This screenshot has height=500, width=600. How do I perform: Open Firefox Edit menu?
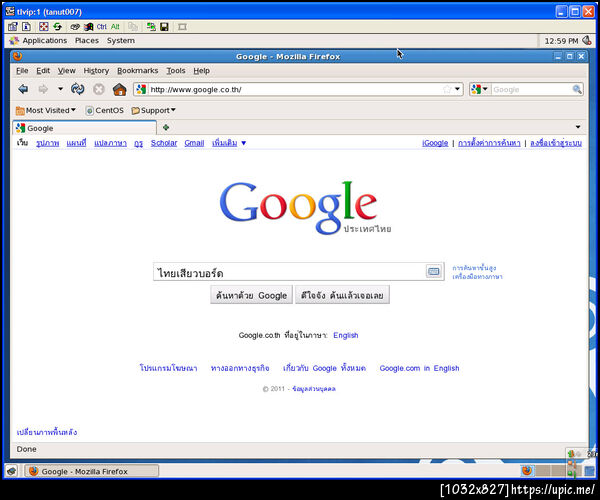(x=43, y=71)
